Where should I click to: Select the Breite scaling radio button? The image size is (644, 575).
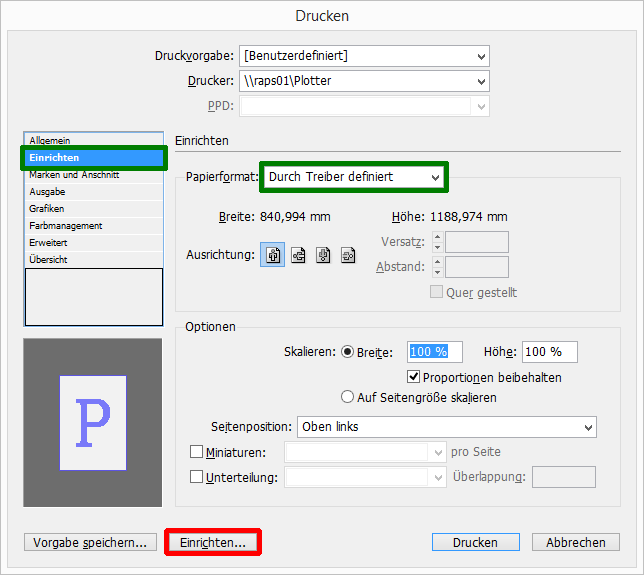click(347, 352)
